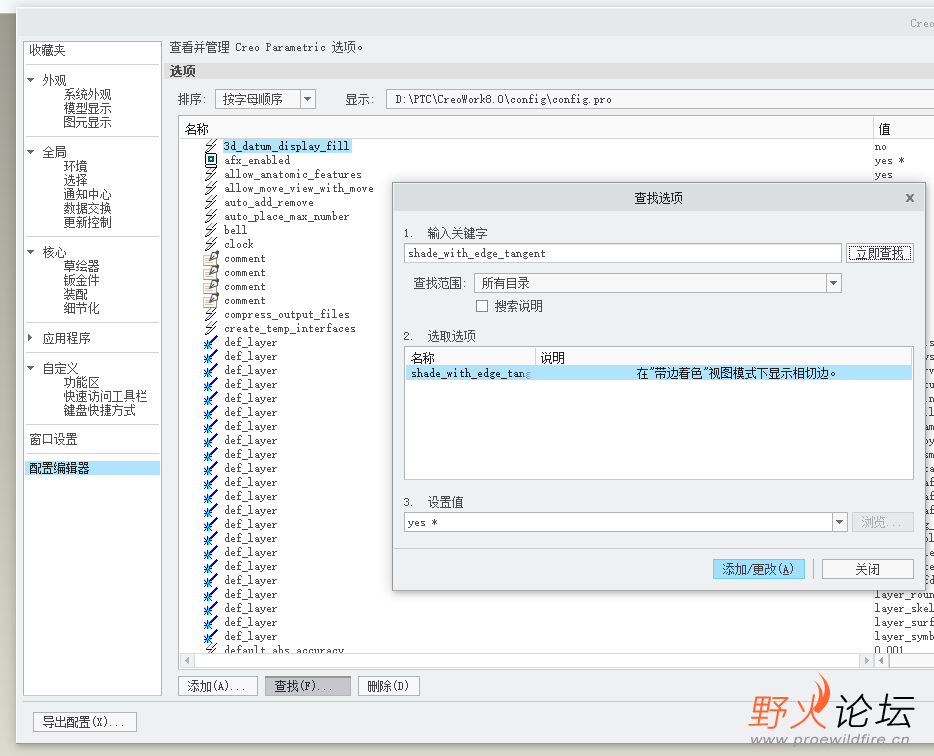Image resolution: width=934 pixels, height=756 pixels.
Task: Click the horizontal scrollbar left arrow
Action: 187,660
